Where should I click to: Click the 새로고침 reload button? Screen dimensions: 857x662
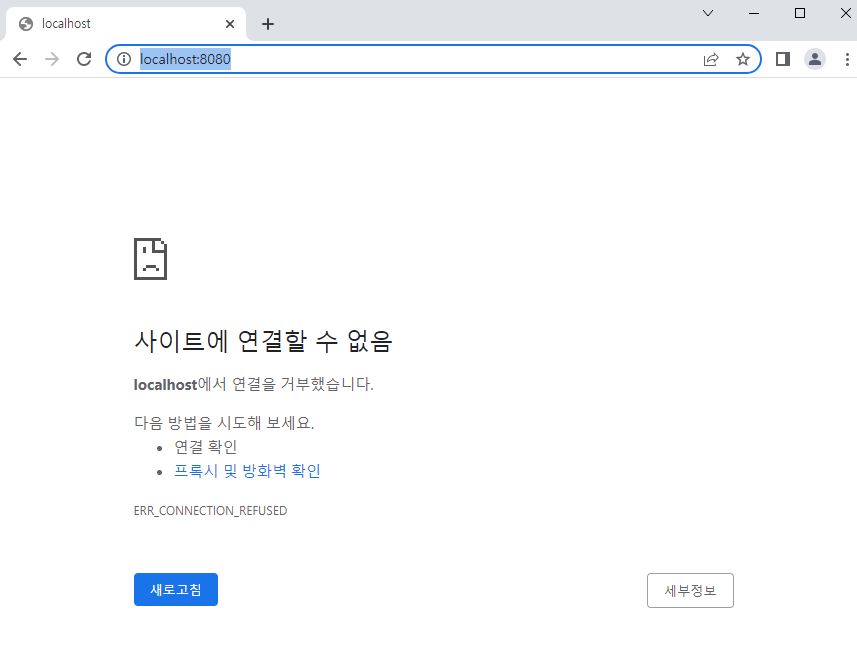click(175, 589)
